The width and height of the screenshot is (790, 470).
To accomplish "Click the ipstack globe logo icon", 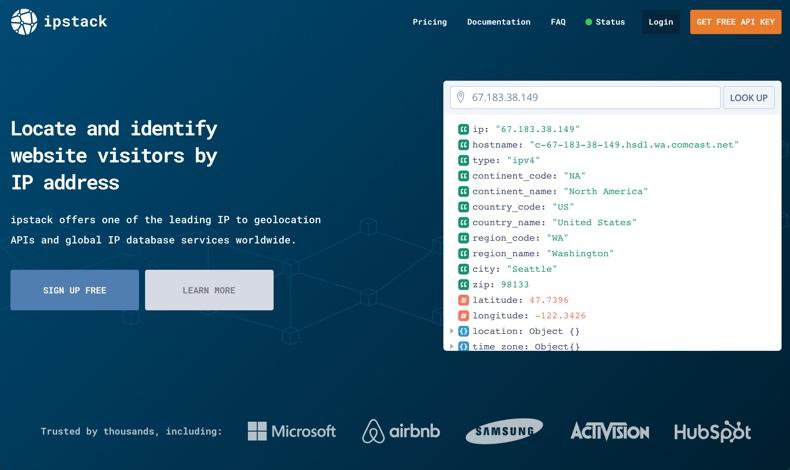I will pos(24,22).
